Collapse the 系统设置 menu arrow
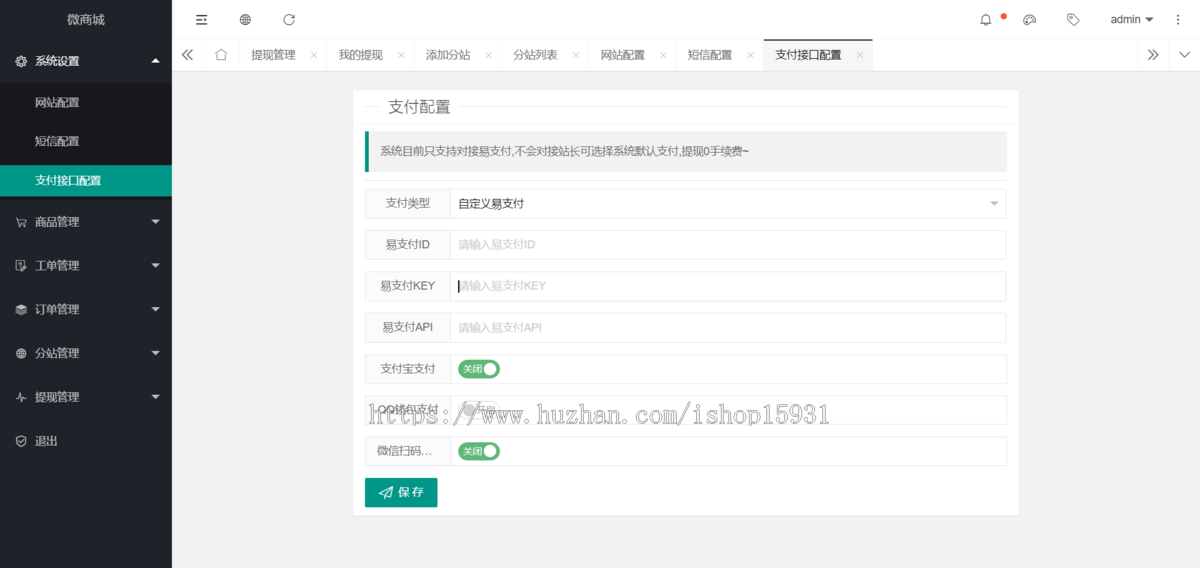This screenshot has width=1200, height=568. coord(155,61)
